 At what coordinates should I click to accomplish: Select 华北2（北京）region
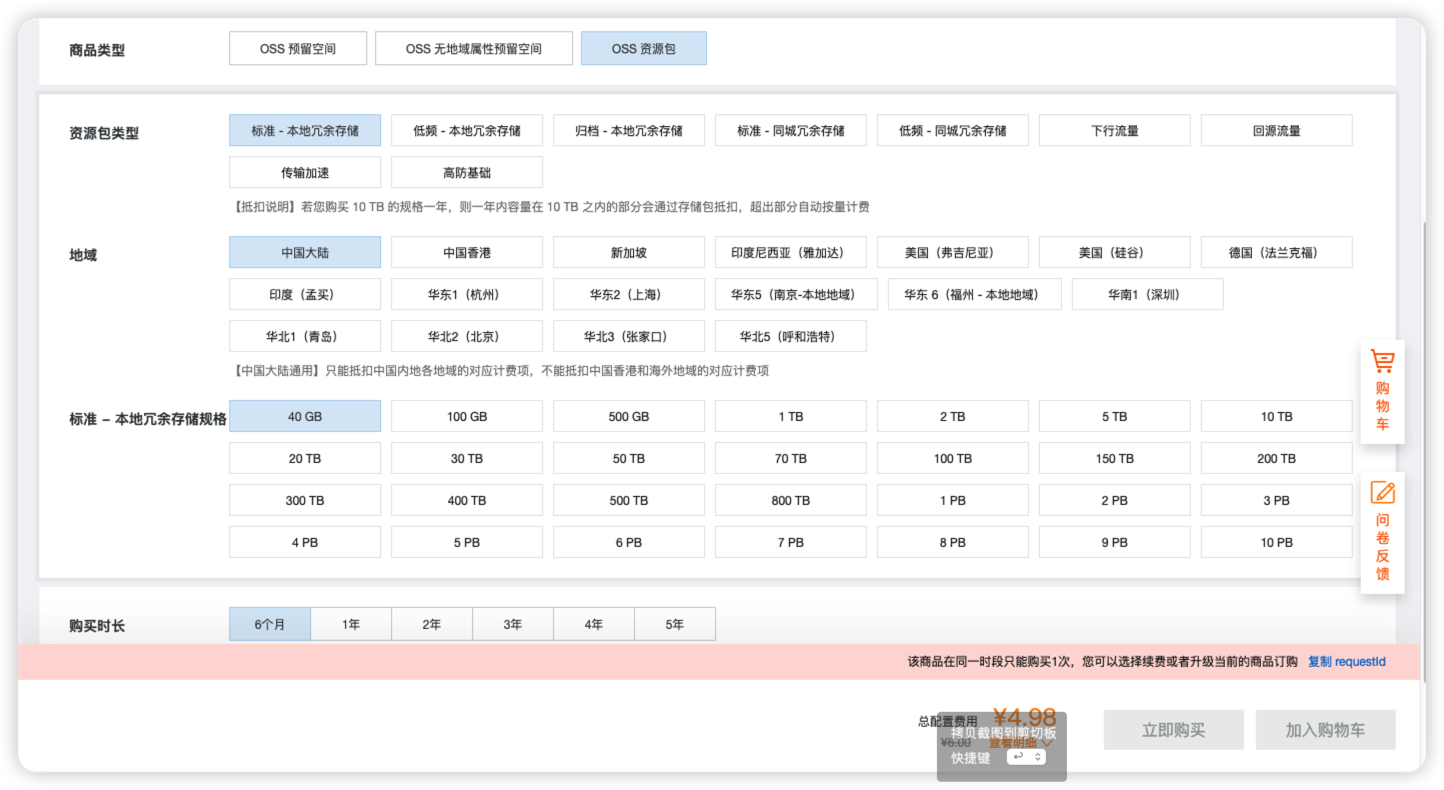[467, 336]
